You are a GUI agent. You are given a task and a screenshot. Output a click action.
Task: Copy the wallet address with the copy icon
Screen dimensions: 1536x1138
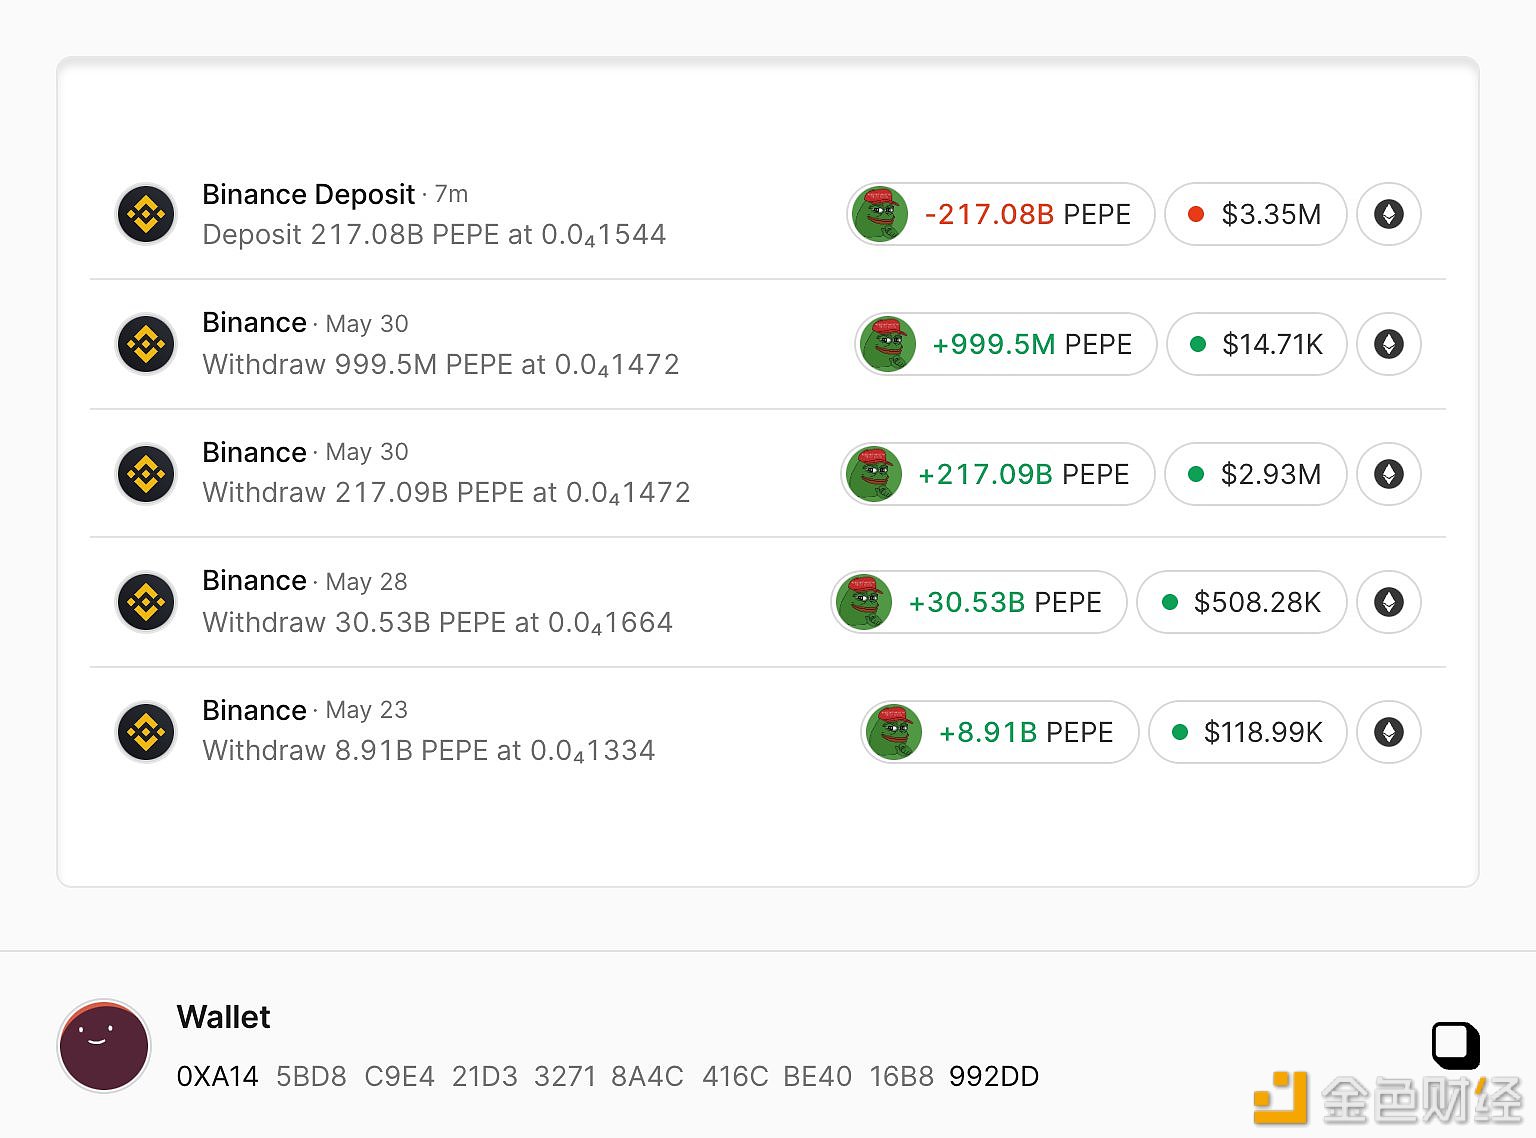click(1456, 1046)
